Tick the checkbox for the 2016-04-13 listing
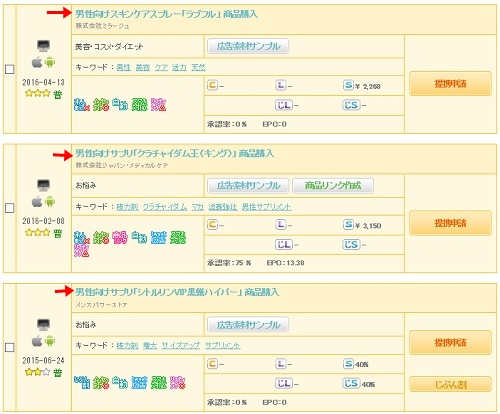The height and width of the screenshot is (414, 500). [10, 69]
